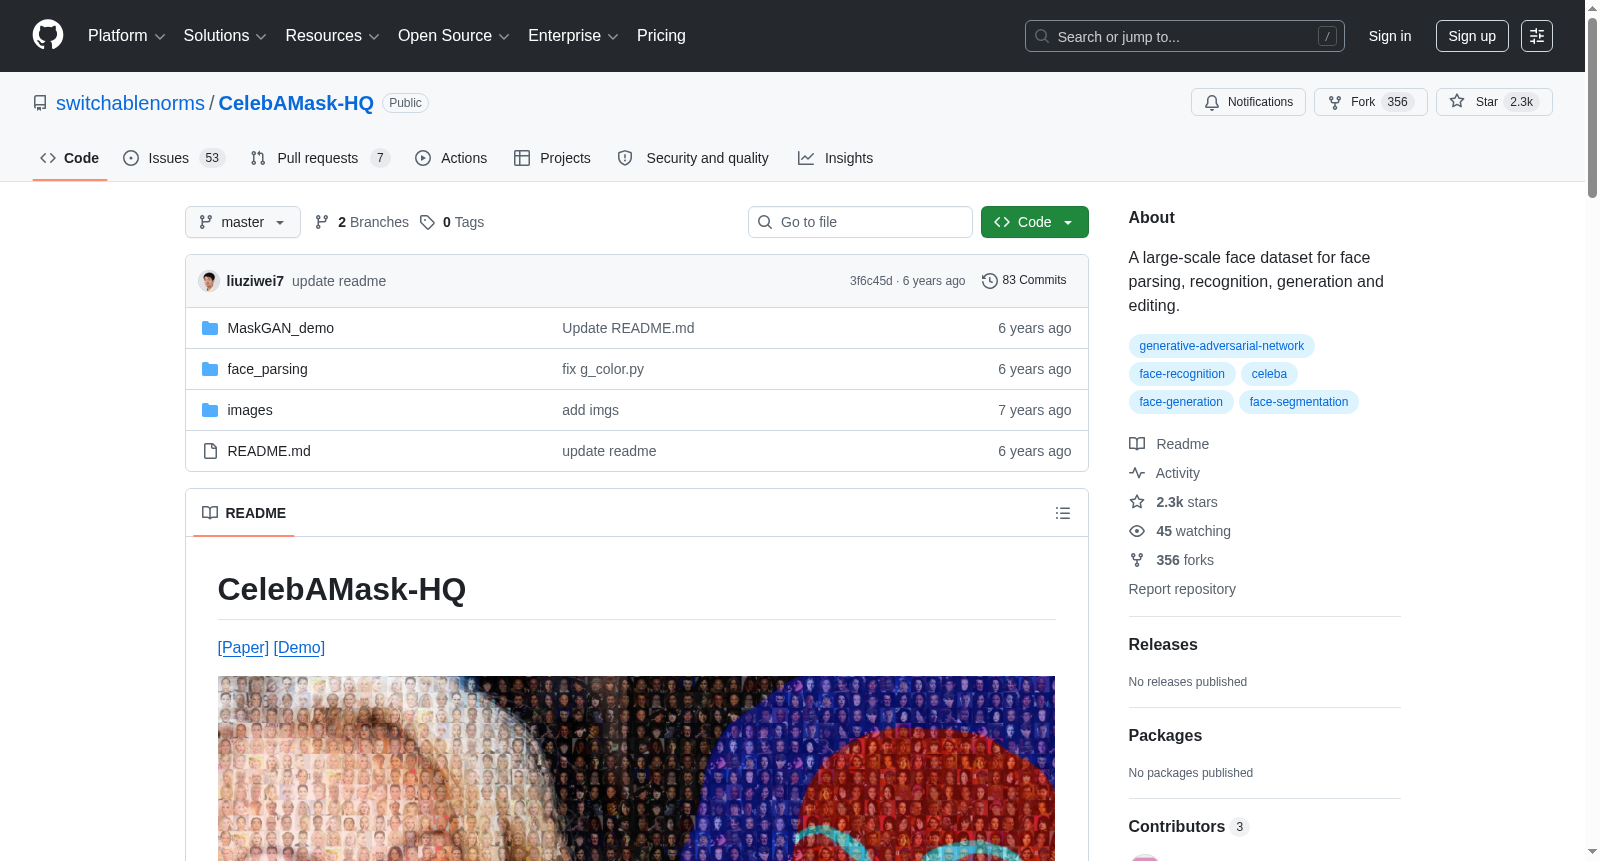This screenshot has width=1600, height=861.
Task: Open the green Code dropdown button
Action: click(1035, 222)
